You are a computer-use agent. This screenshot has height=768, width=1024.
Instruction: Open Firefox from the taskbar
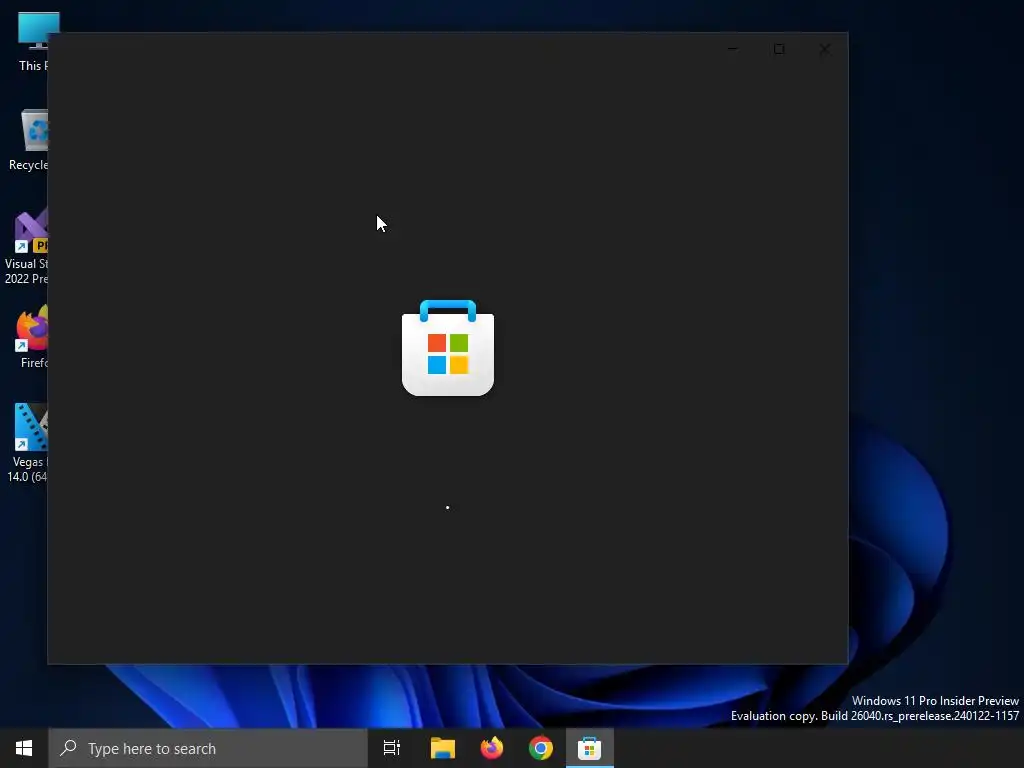point(492,748)
